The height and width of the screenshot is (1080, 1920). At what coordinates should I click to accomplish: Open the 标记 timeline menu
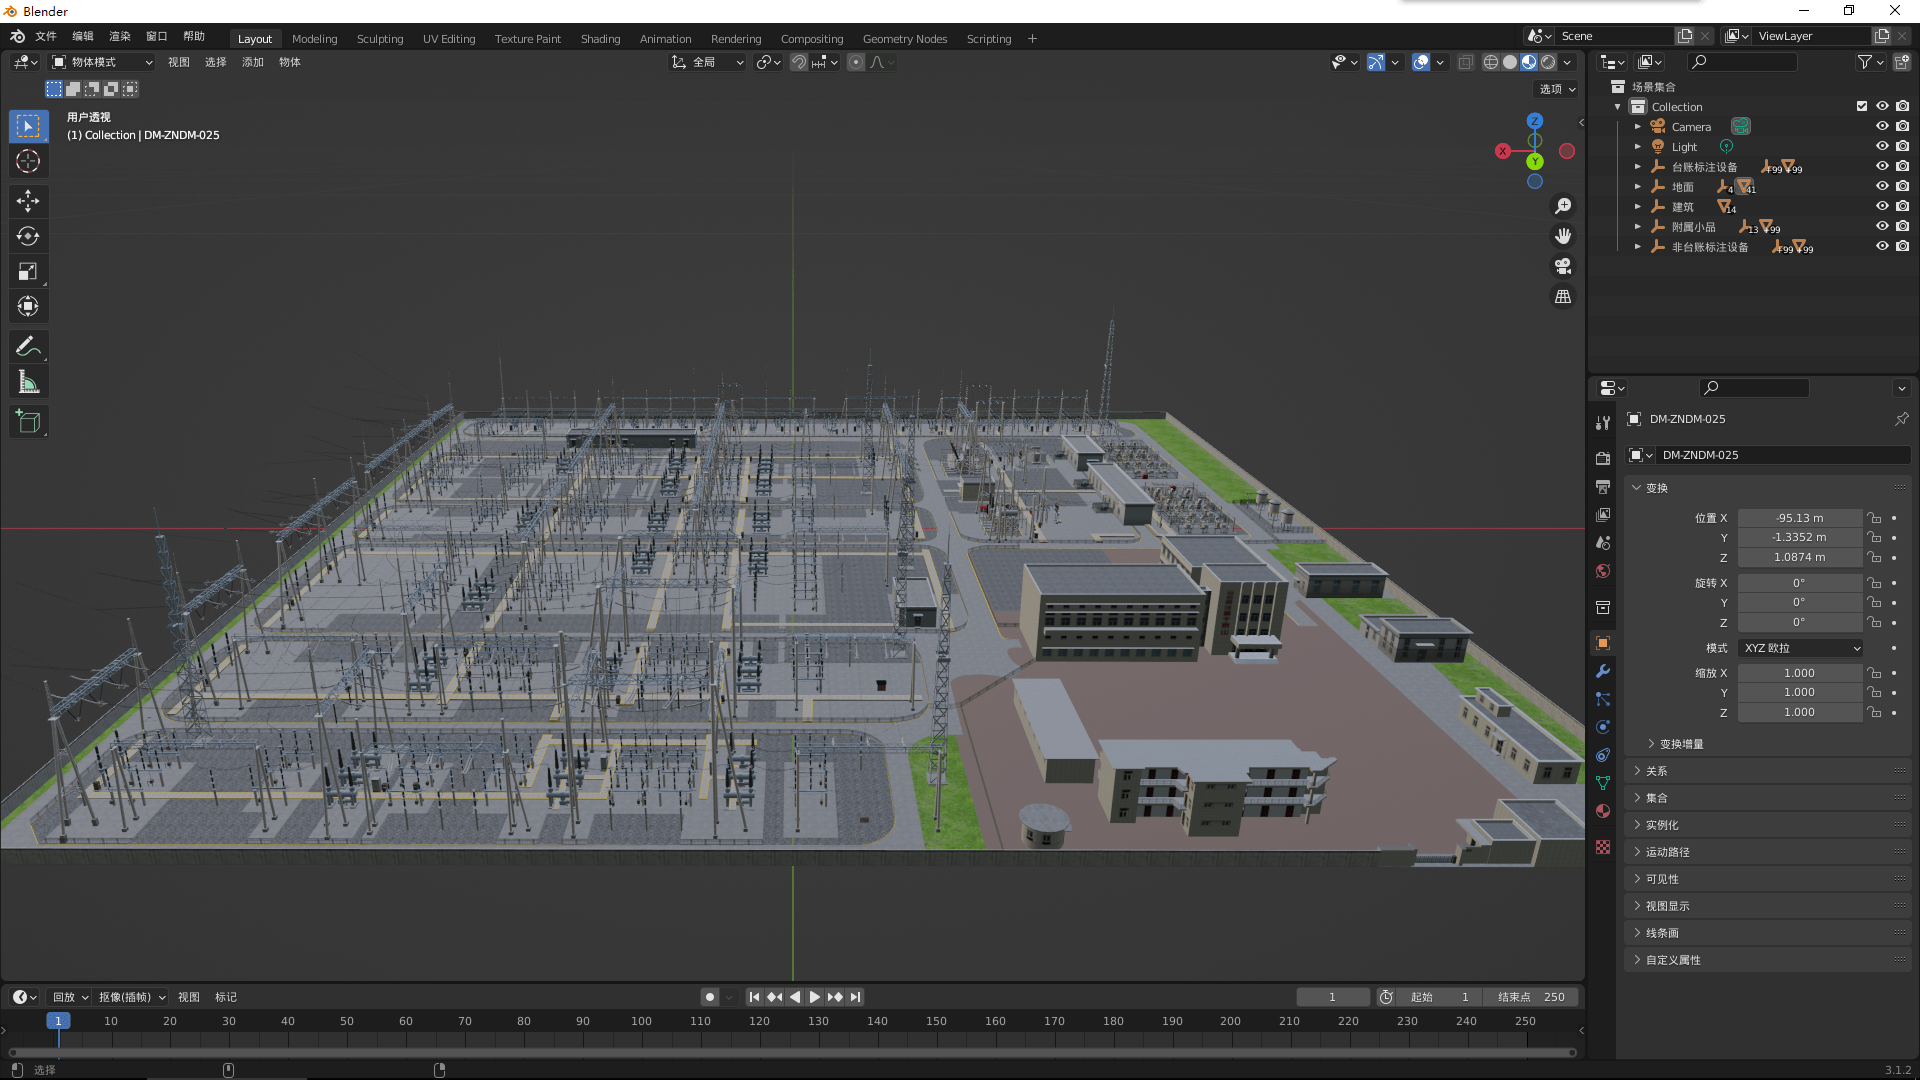[226, 997]
